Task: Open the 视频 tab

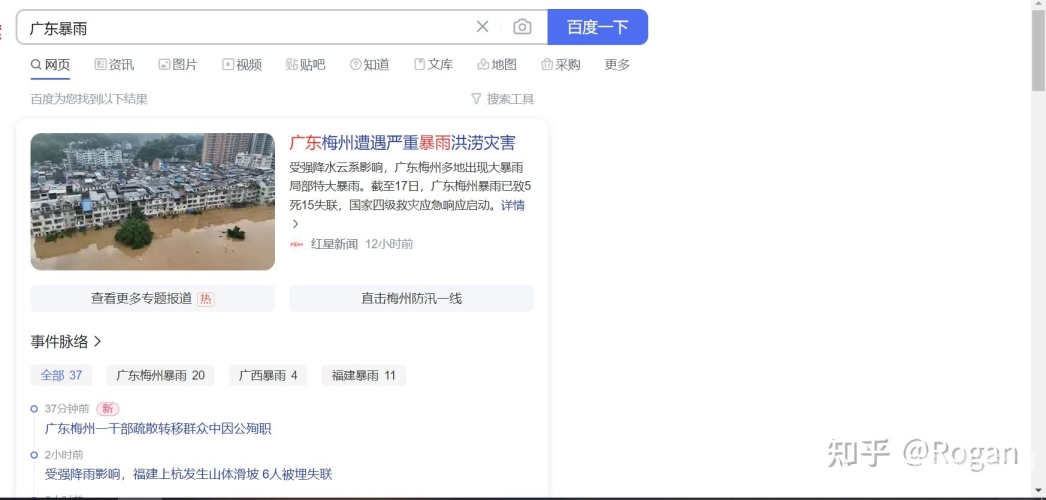Action: [x=242, y=65]
